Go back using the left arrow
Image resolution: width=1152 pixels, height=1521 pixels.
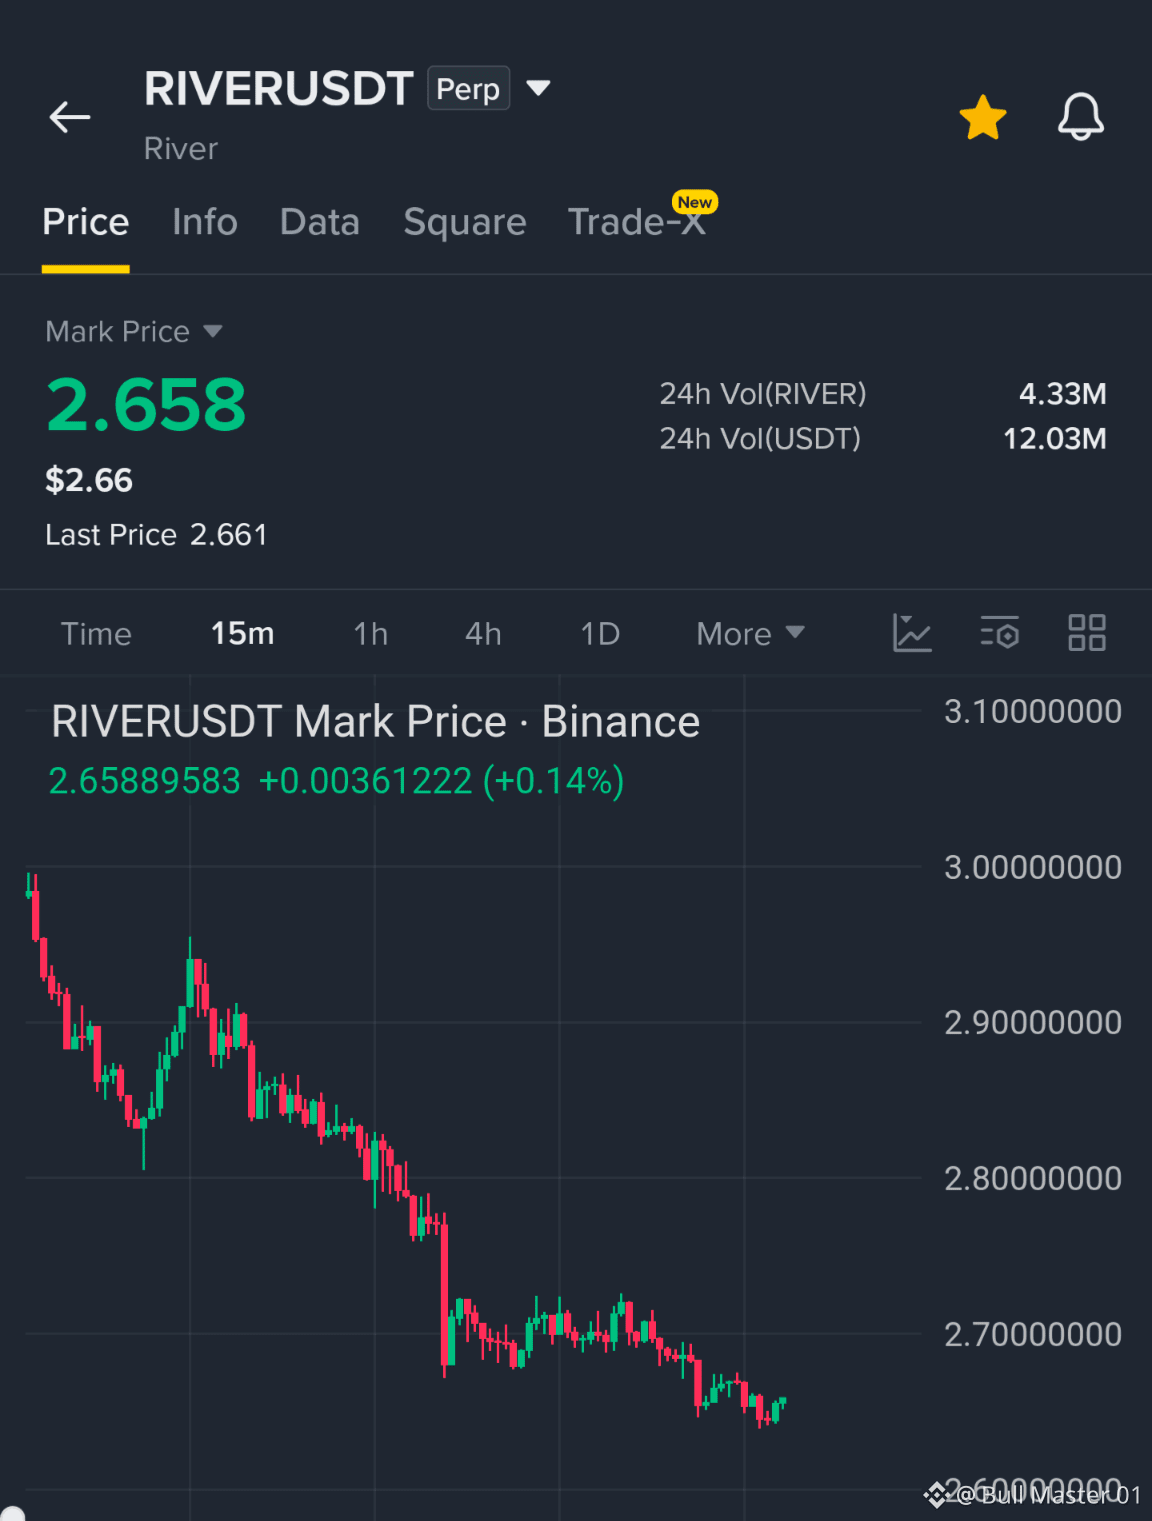70,117
